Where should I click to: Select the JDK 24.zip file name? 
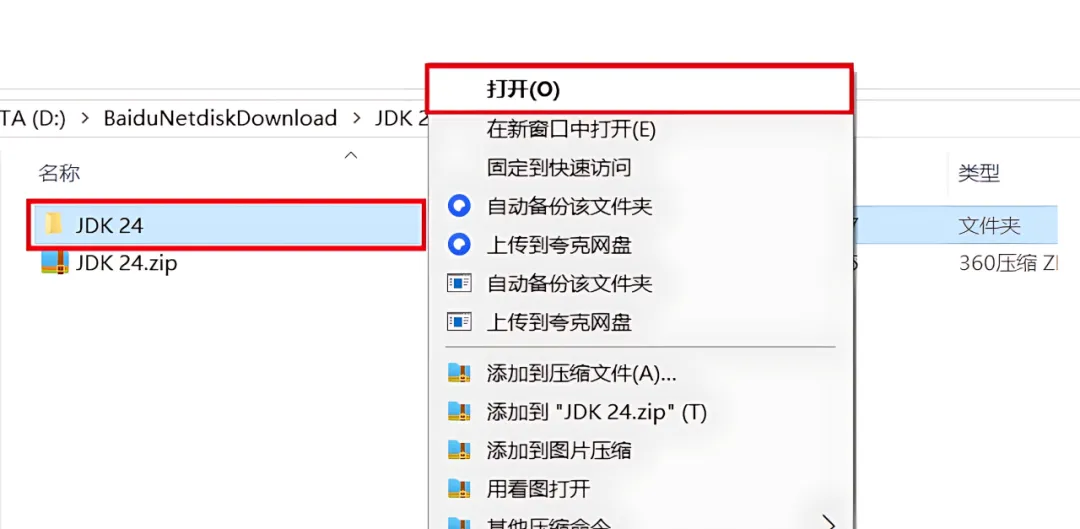click(x=127, y=262)
